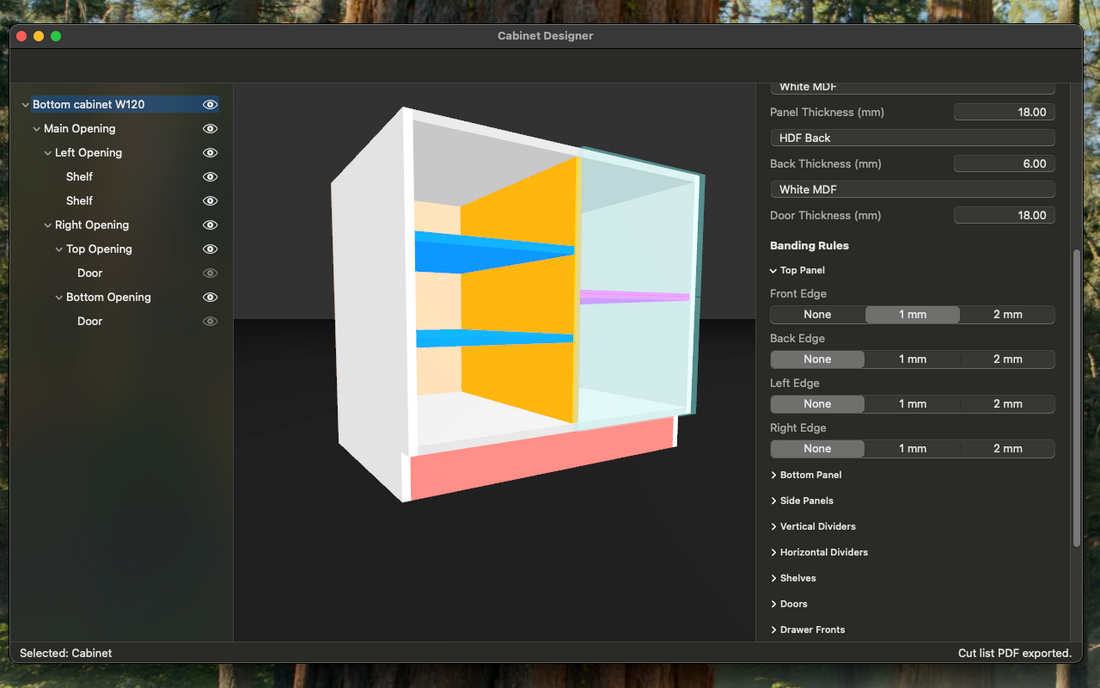Hide the Main Opening layer
Screen dimensions: 1100x688
pyautogui.click(x=210, y=128)
